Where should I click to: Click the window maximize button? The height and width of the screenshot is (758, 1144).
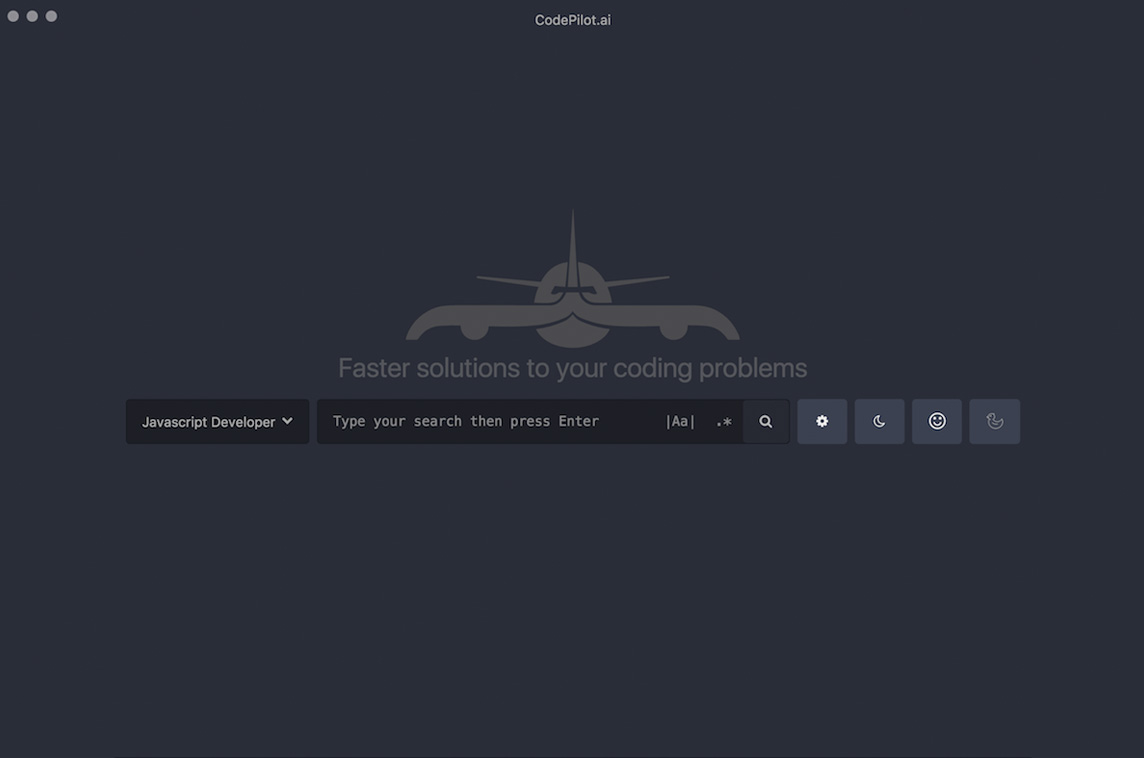pos(51,16)
